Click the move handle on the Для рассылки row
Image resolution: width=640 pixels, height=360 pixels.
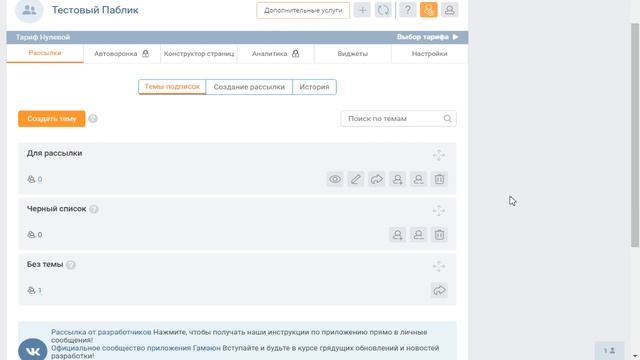point(439,155)
